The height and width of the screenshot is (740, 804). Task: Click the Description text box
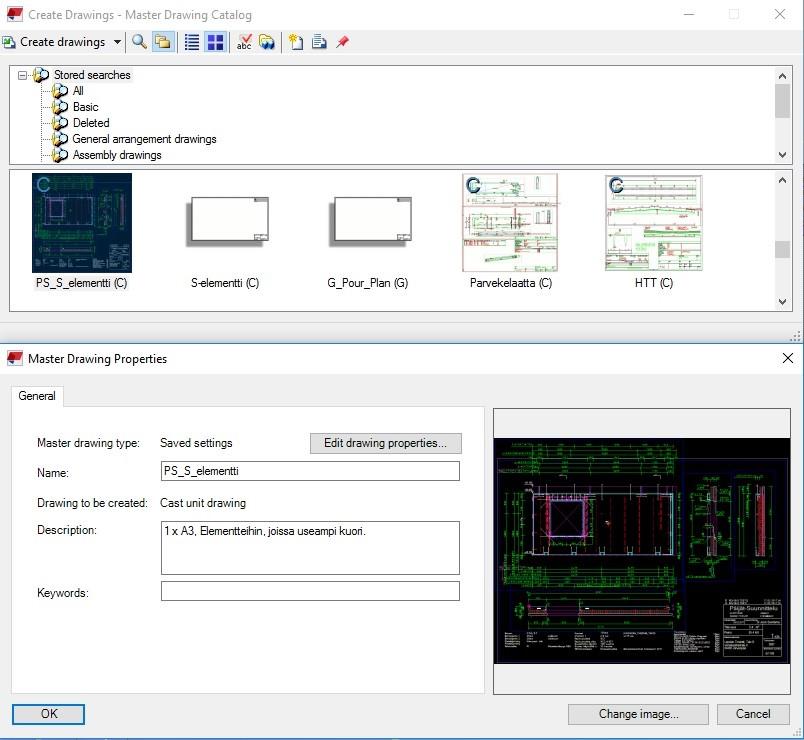point(310,548)
